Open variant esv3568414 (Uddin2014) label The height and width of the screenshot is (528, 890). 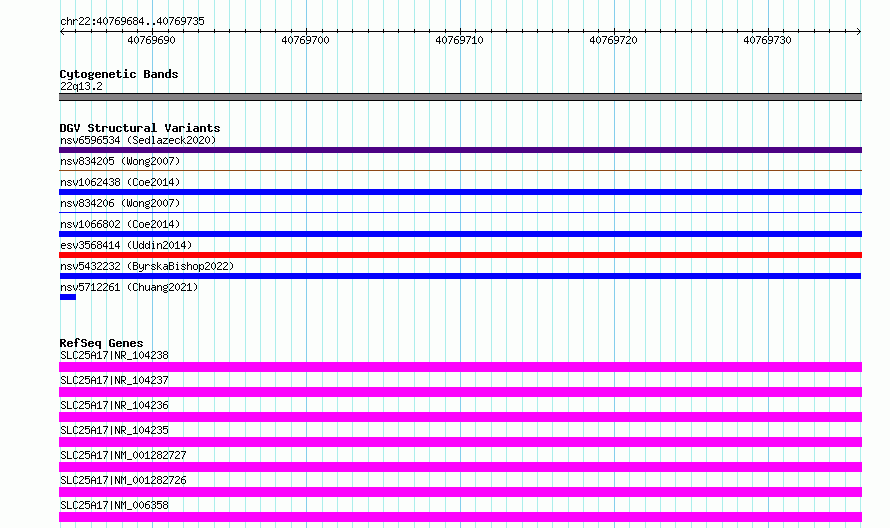point(126,245)
